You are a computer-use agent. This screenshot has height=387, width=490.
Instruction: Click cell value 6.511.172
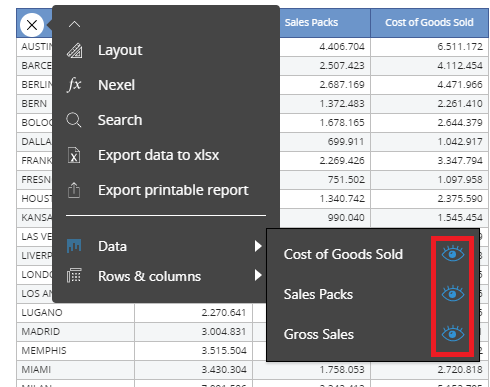tap(460, 47)
